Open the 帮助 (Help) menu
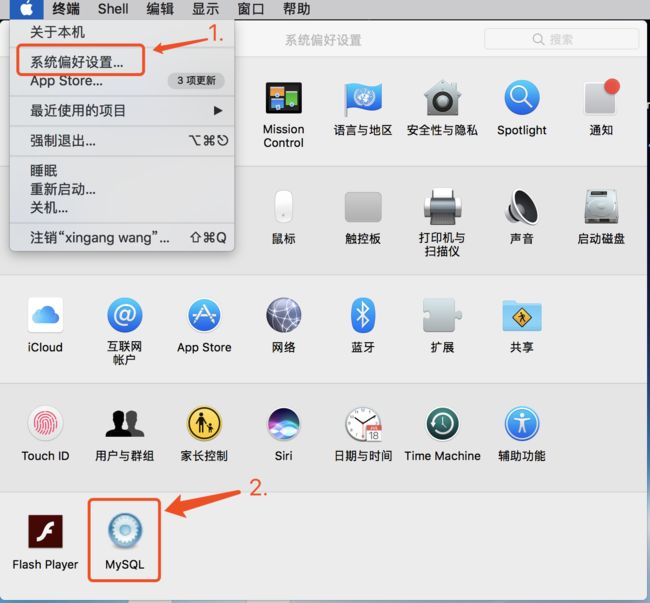 [296, 9]
